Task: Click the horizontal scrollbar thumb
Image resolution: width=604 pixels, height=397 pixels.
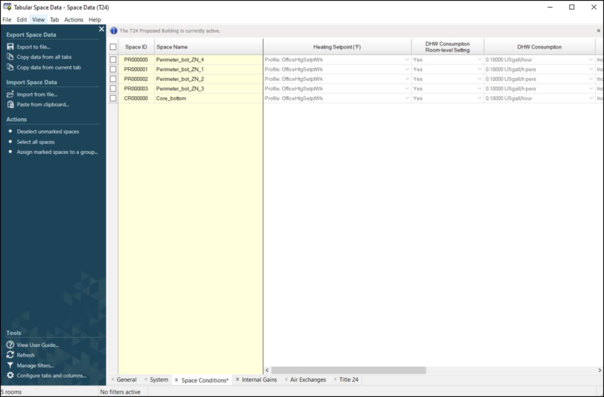Action: [349, 370]
